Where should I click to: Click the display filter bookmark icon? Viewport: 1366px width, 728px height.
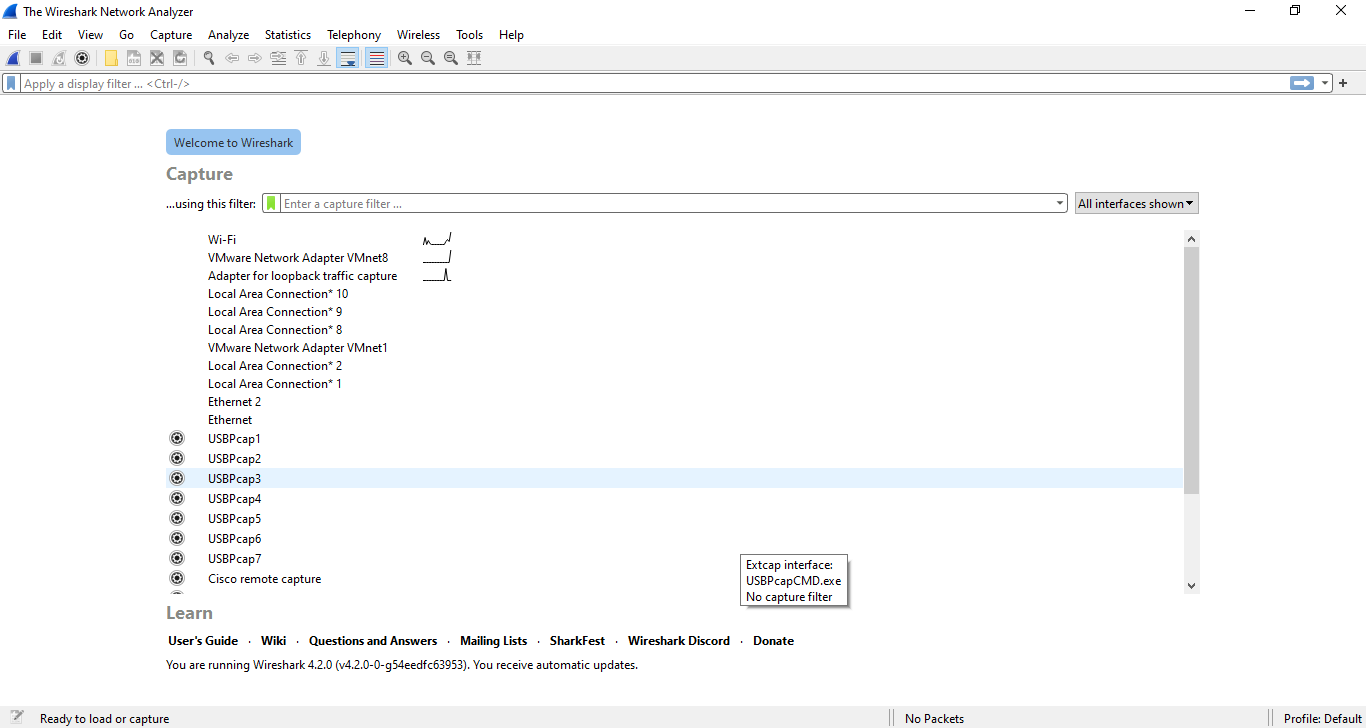point(12,84)
